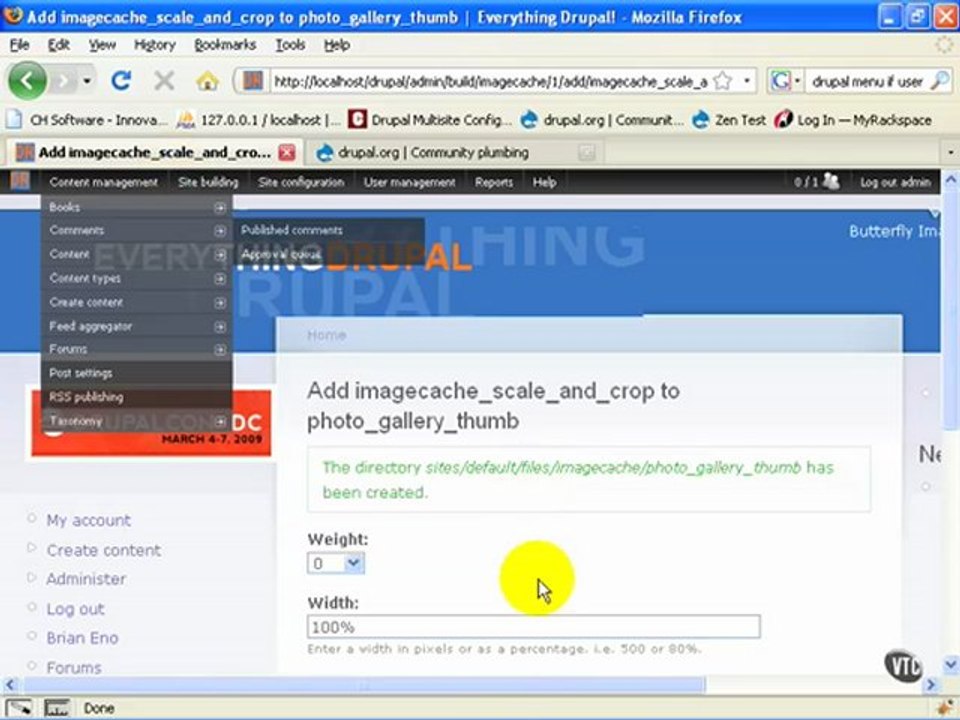Open the History menu
Image resolution: width=960 pixels, height=720 pixels.
(x=154, y=45)
